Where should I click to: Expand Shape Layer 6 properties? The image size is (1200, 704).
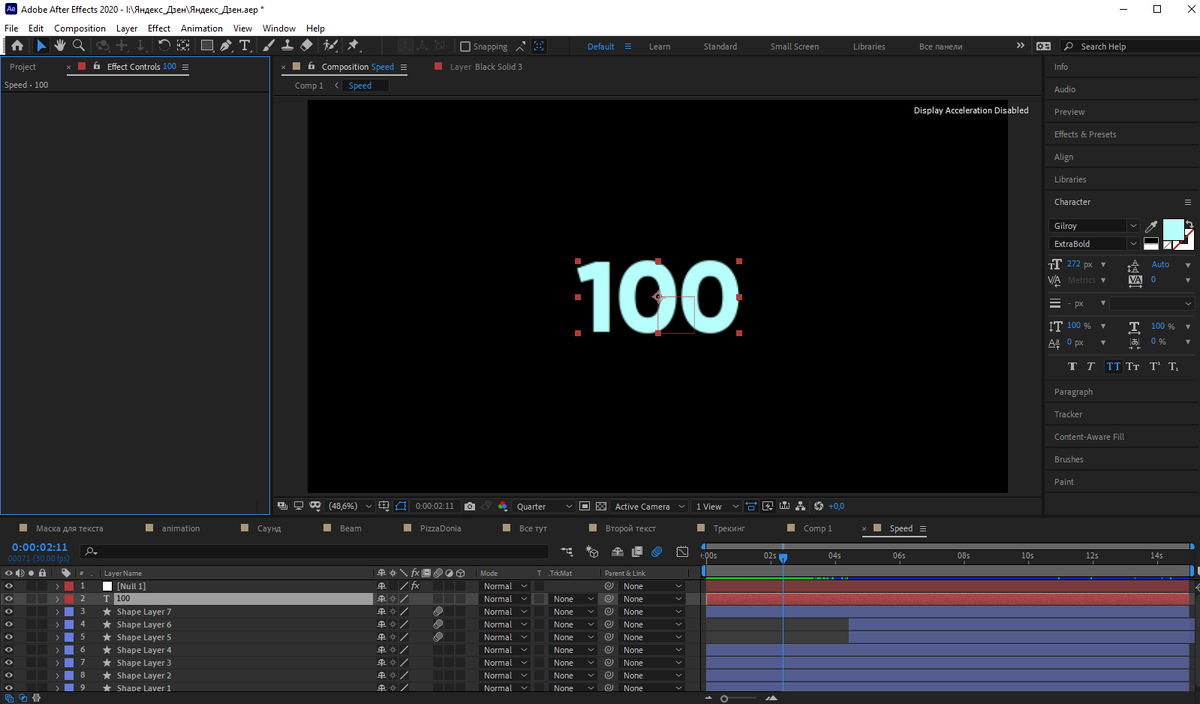pos(57,625)
